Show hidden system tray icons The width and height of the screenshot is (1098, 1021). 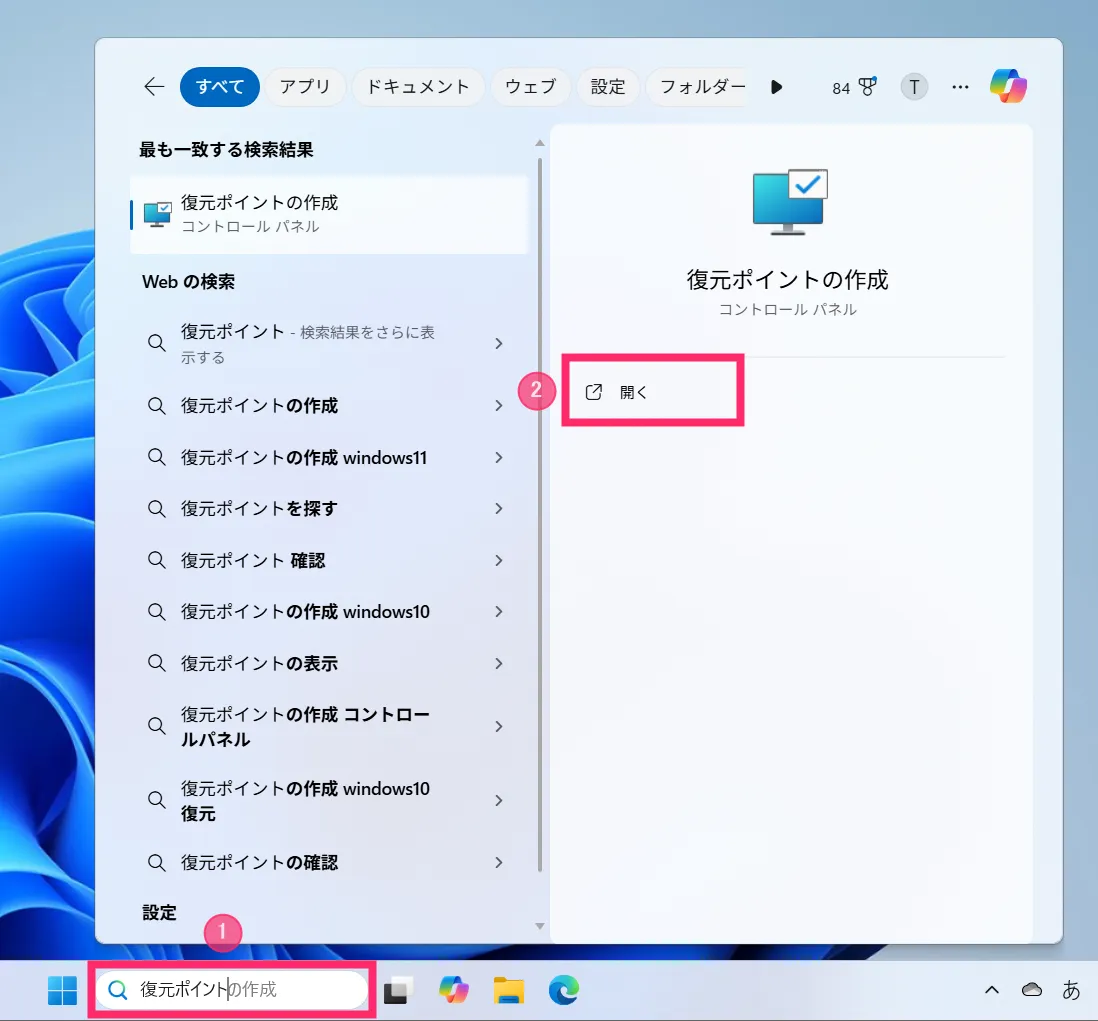tap(992, 989)
